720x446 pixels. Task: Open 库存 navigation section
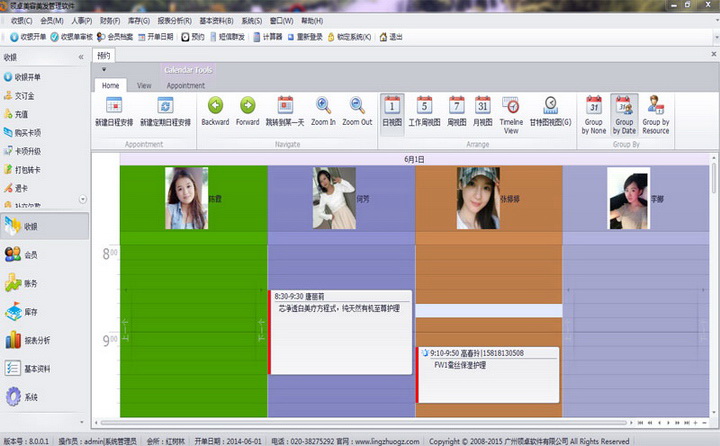pos(45,311)
